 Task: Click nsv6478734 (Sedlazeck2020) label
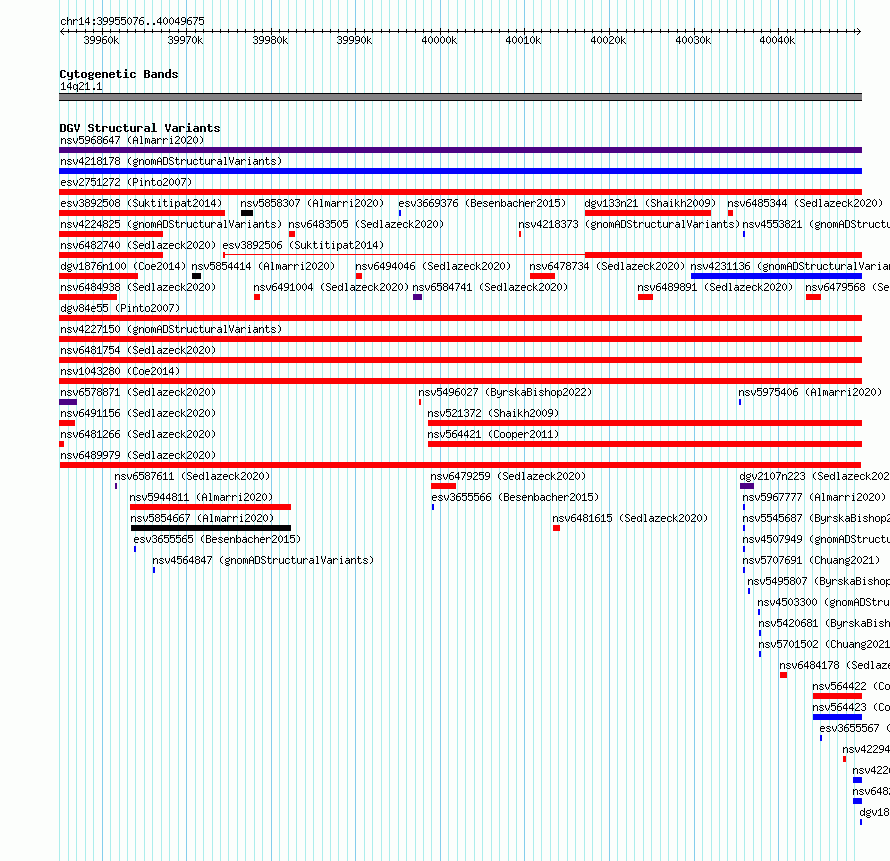pyautogui.click(x=607, y=266)
